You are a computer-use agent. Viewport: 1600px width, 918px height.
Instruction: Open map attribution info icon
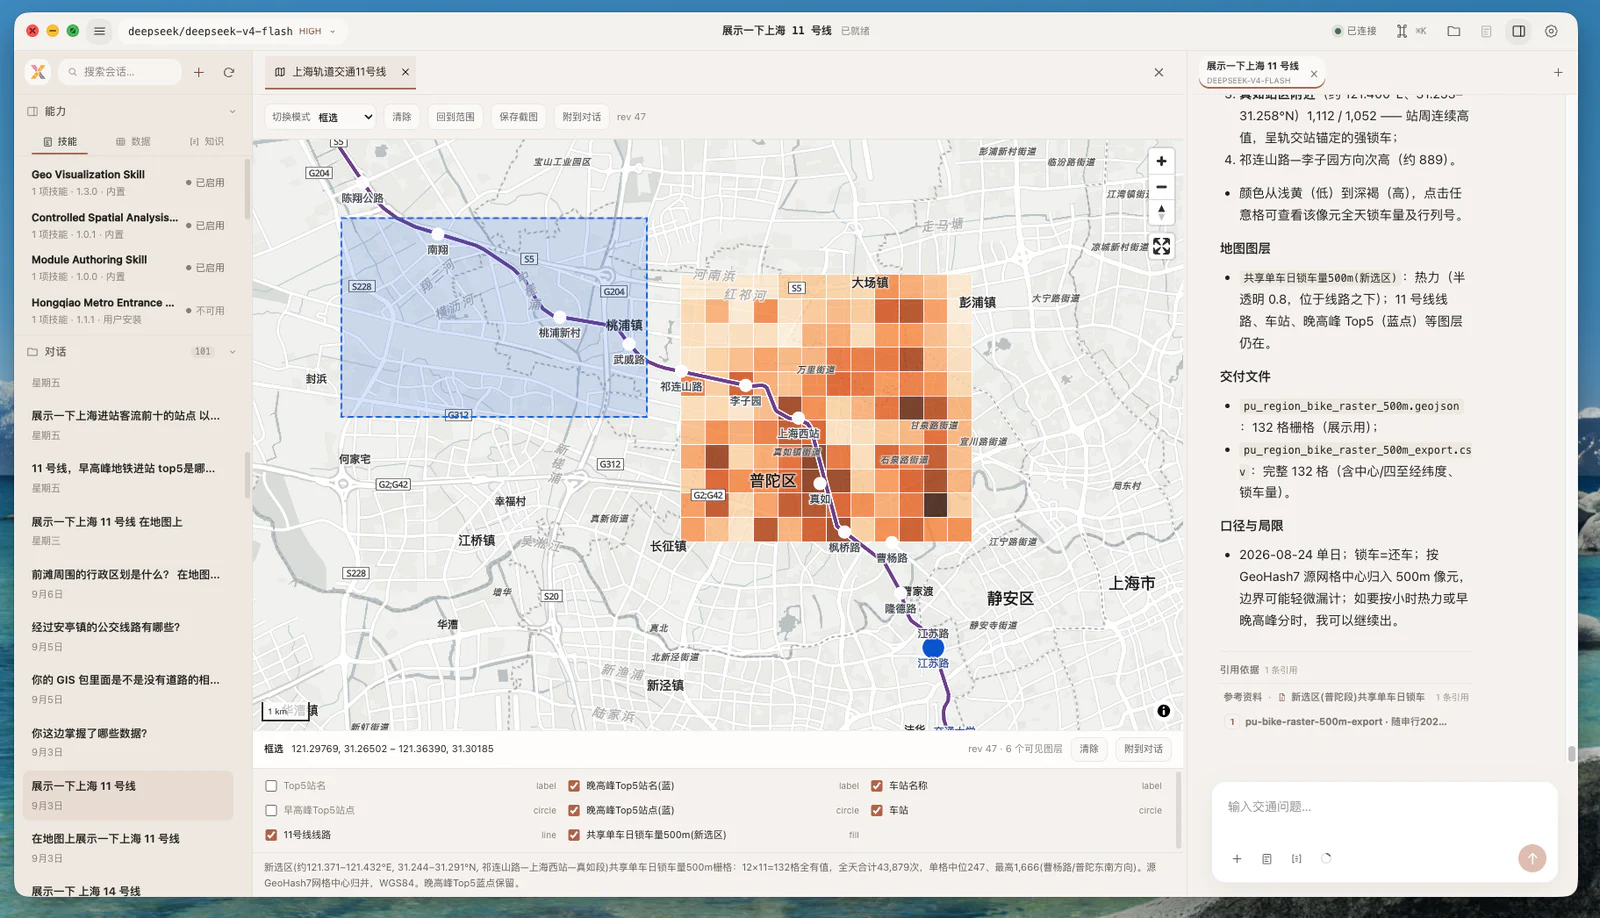(1163, 711)
